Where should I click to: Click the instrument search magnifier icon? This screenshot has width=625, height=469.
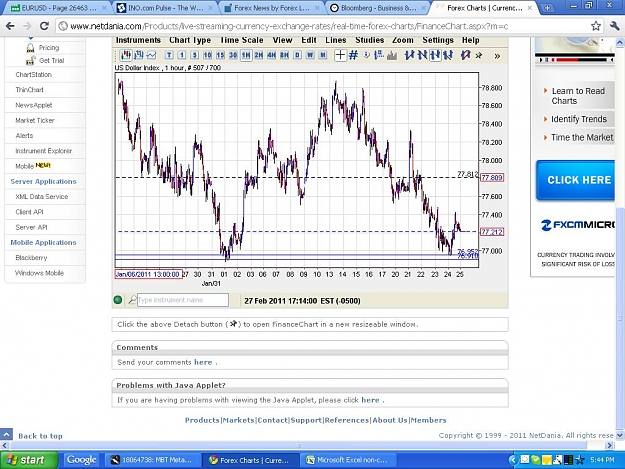(x=132, y=300)
